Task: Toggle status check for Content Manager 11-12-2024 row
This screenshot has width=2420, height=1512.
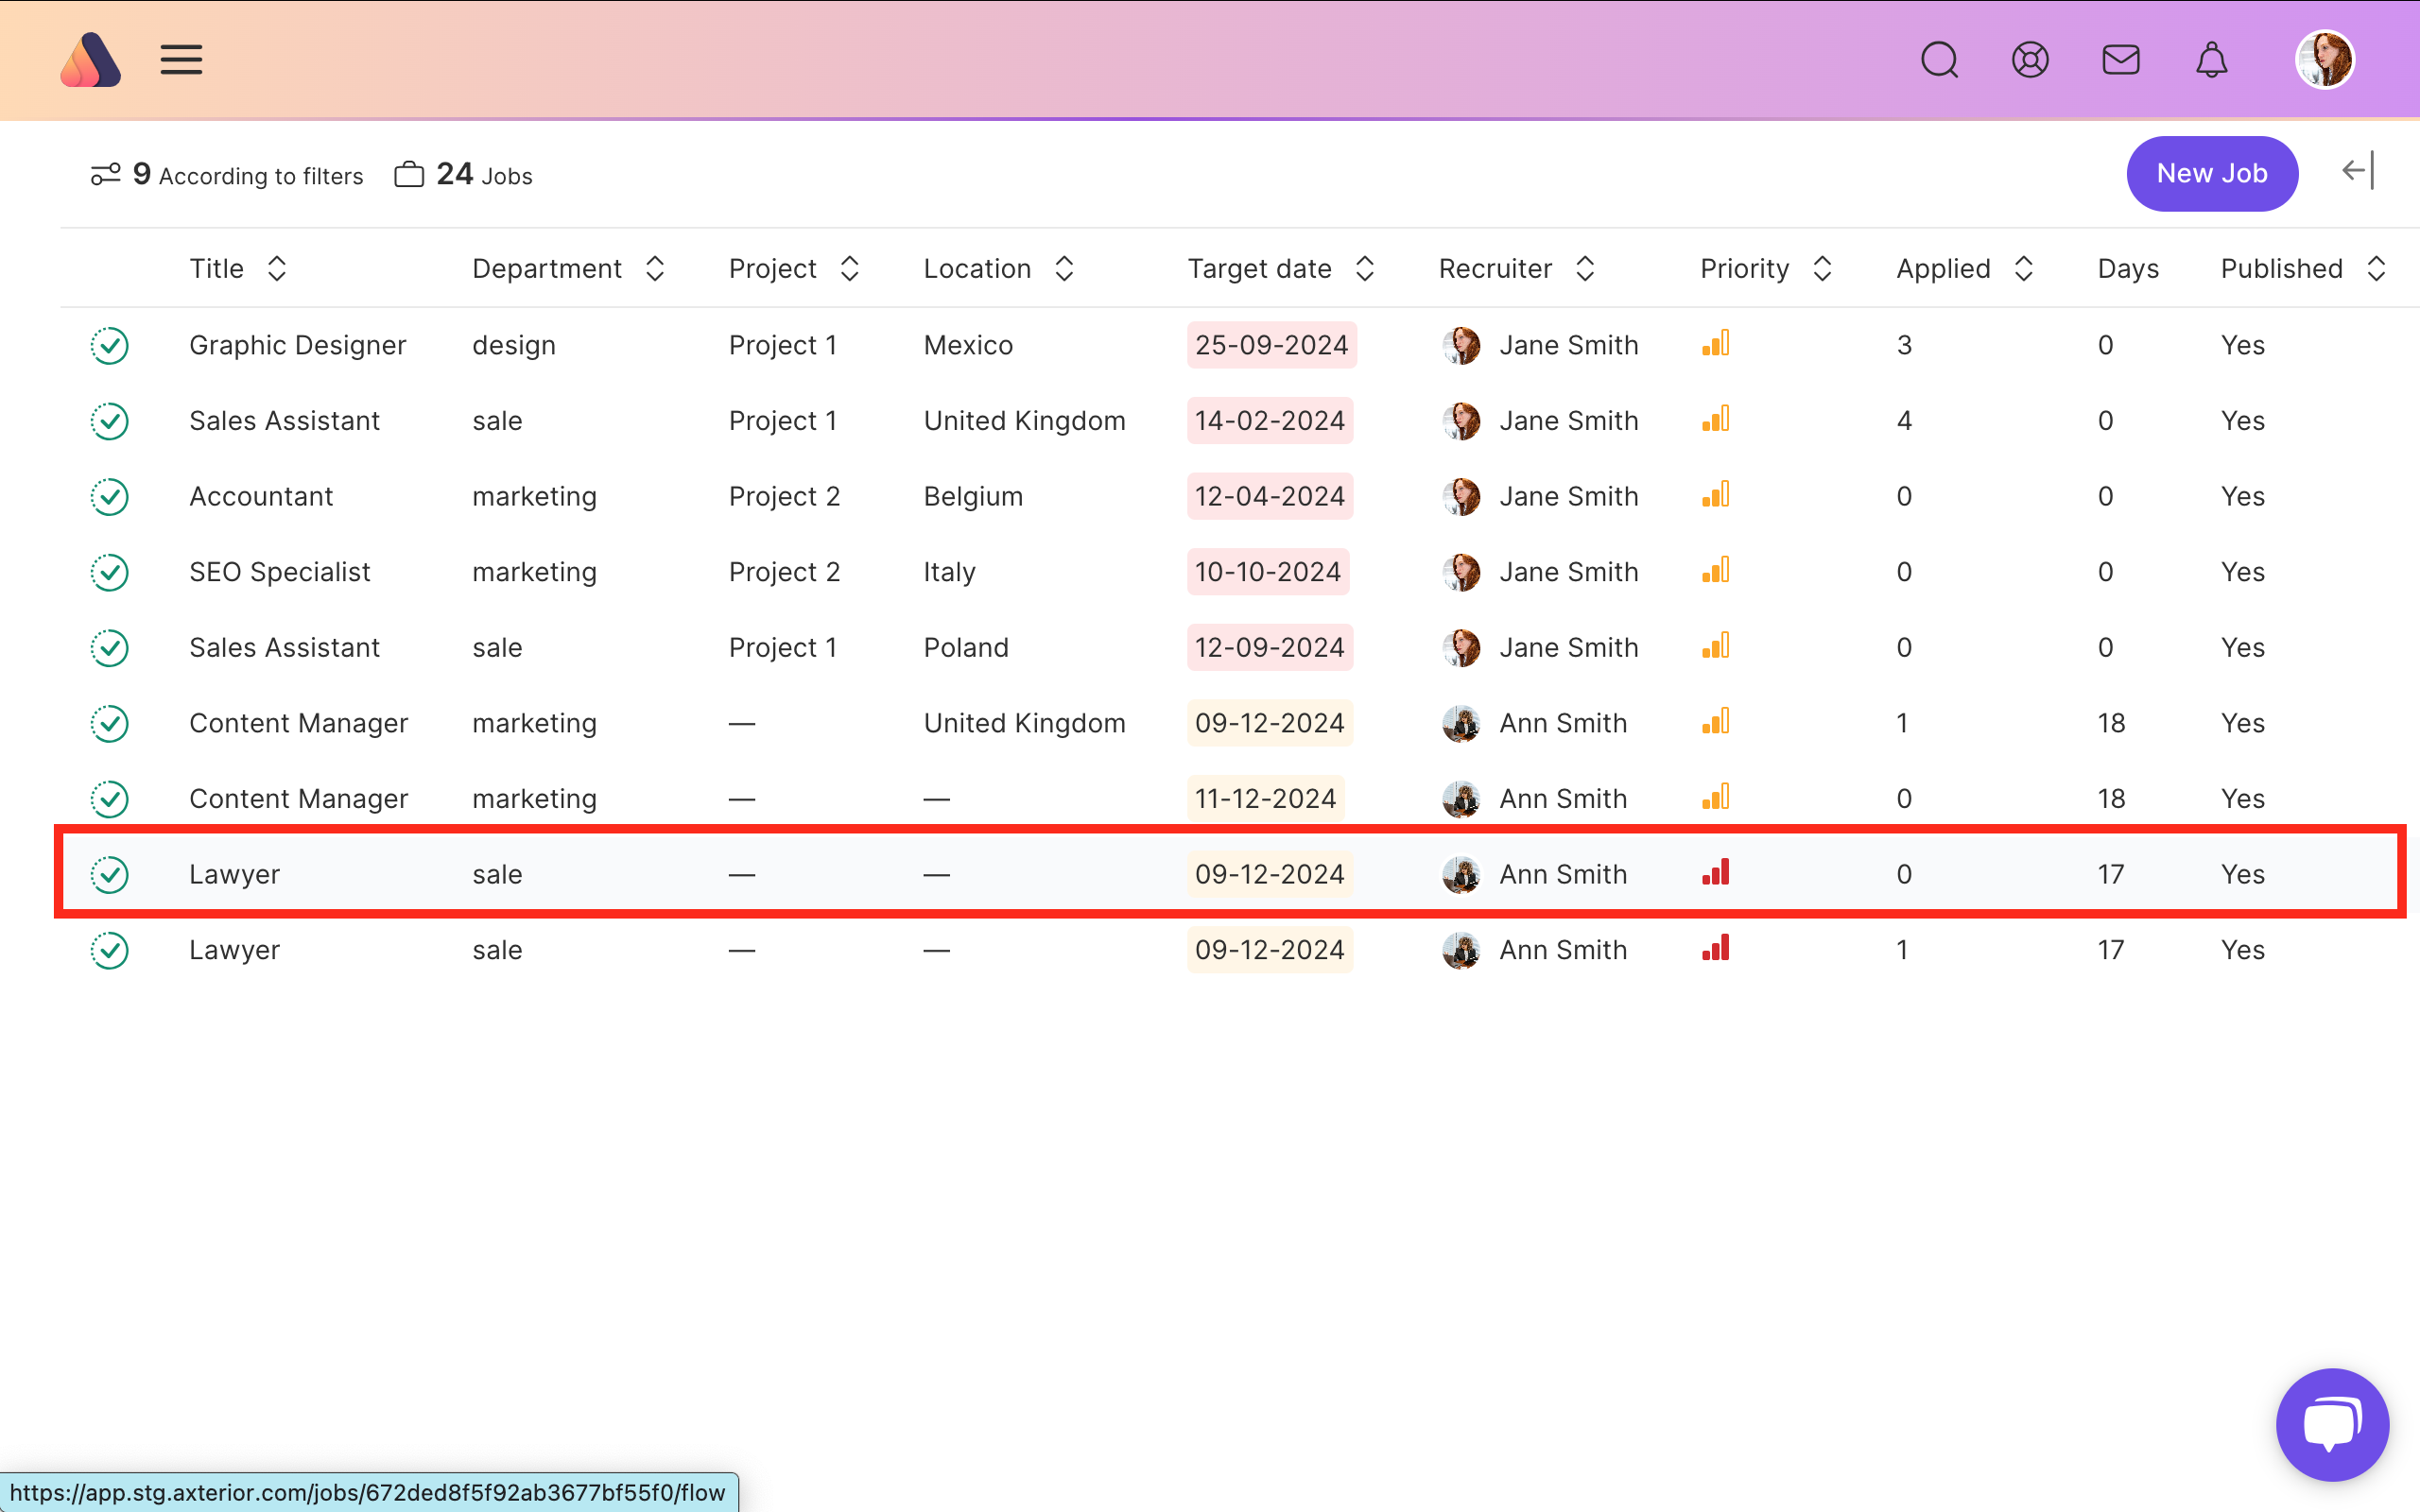Action: point(110,799)
